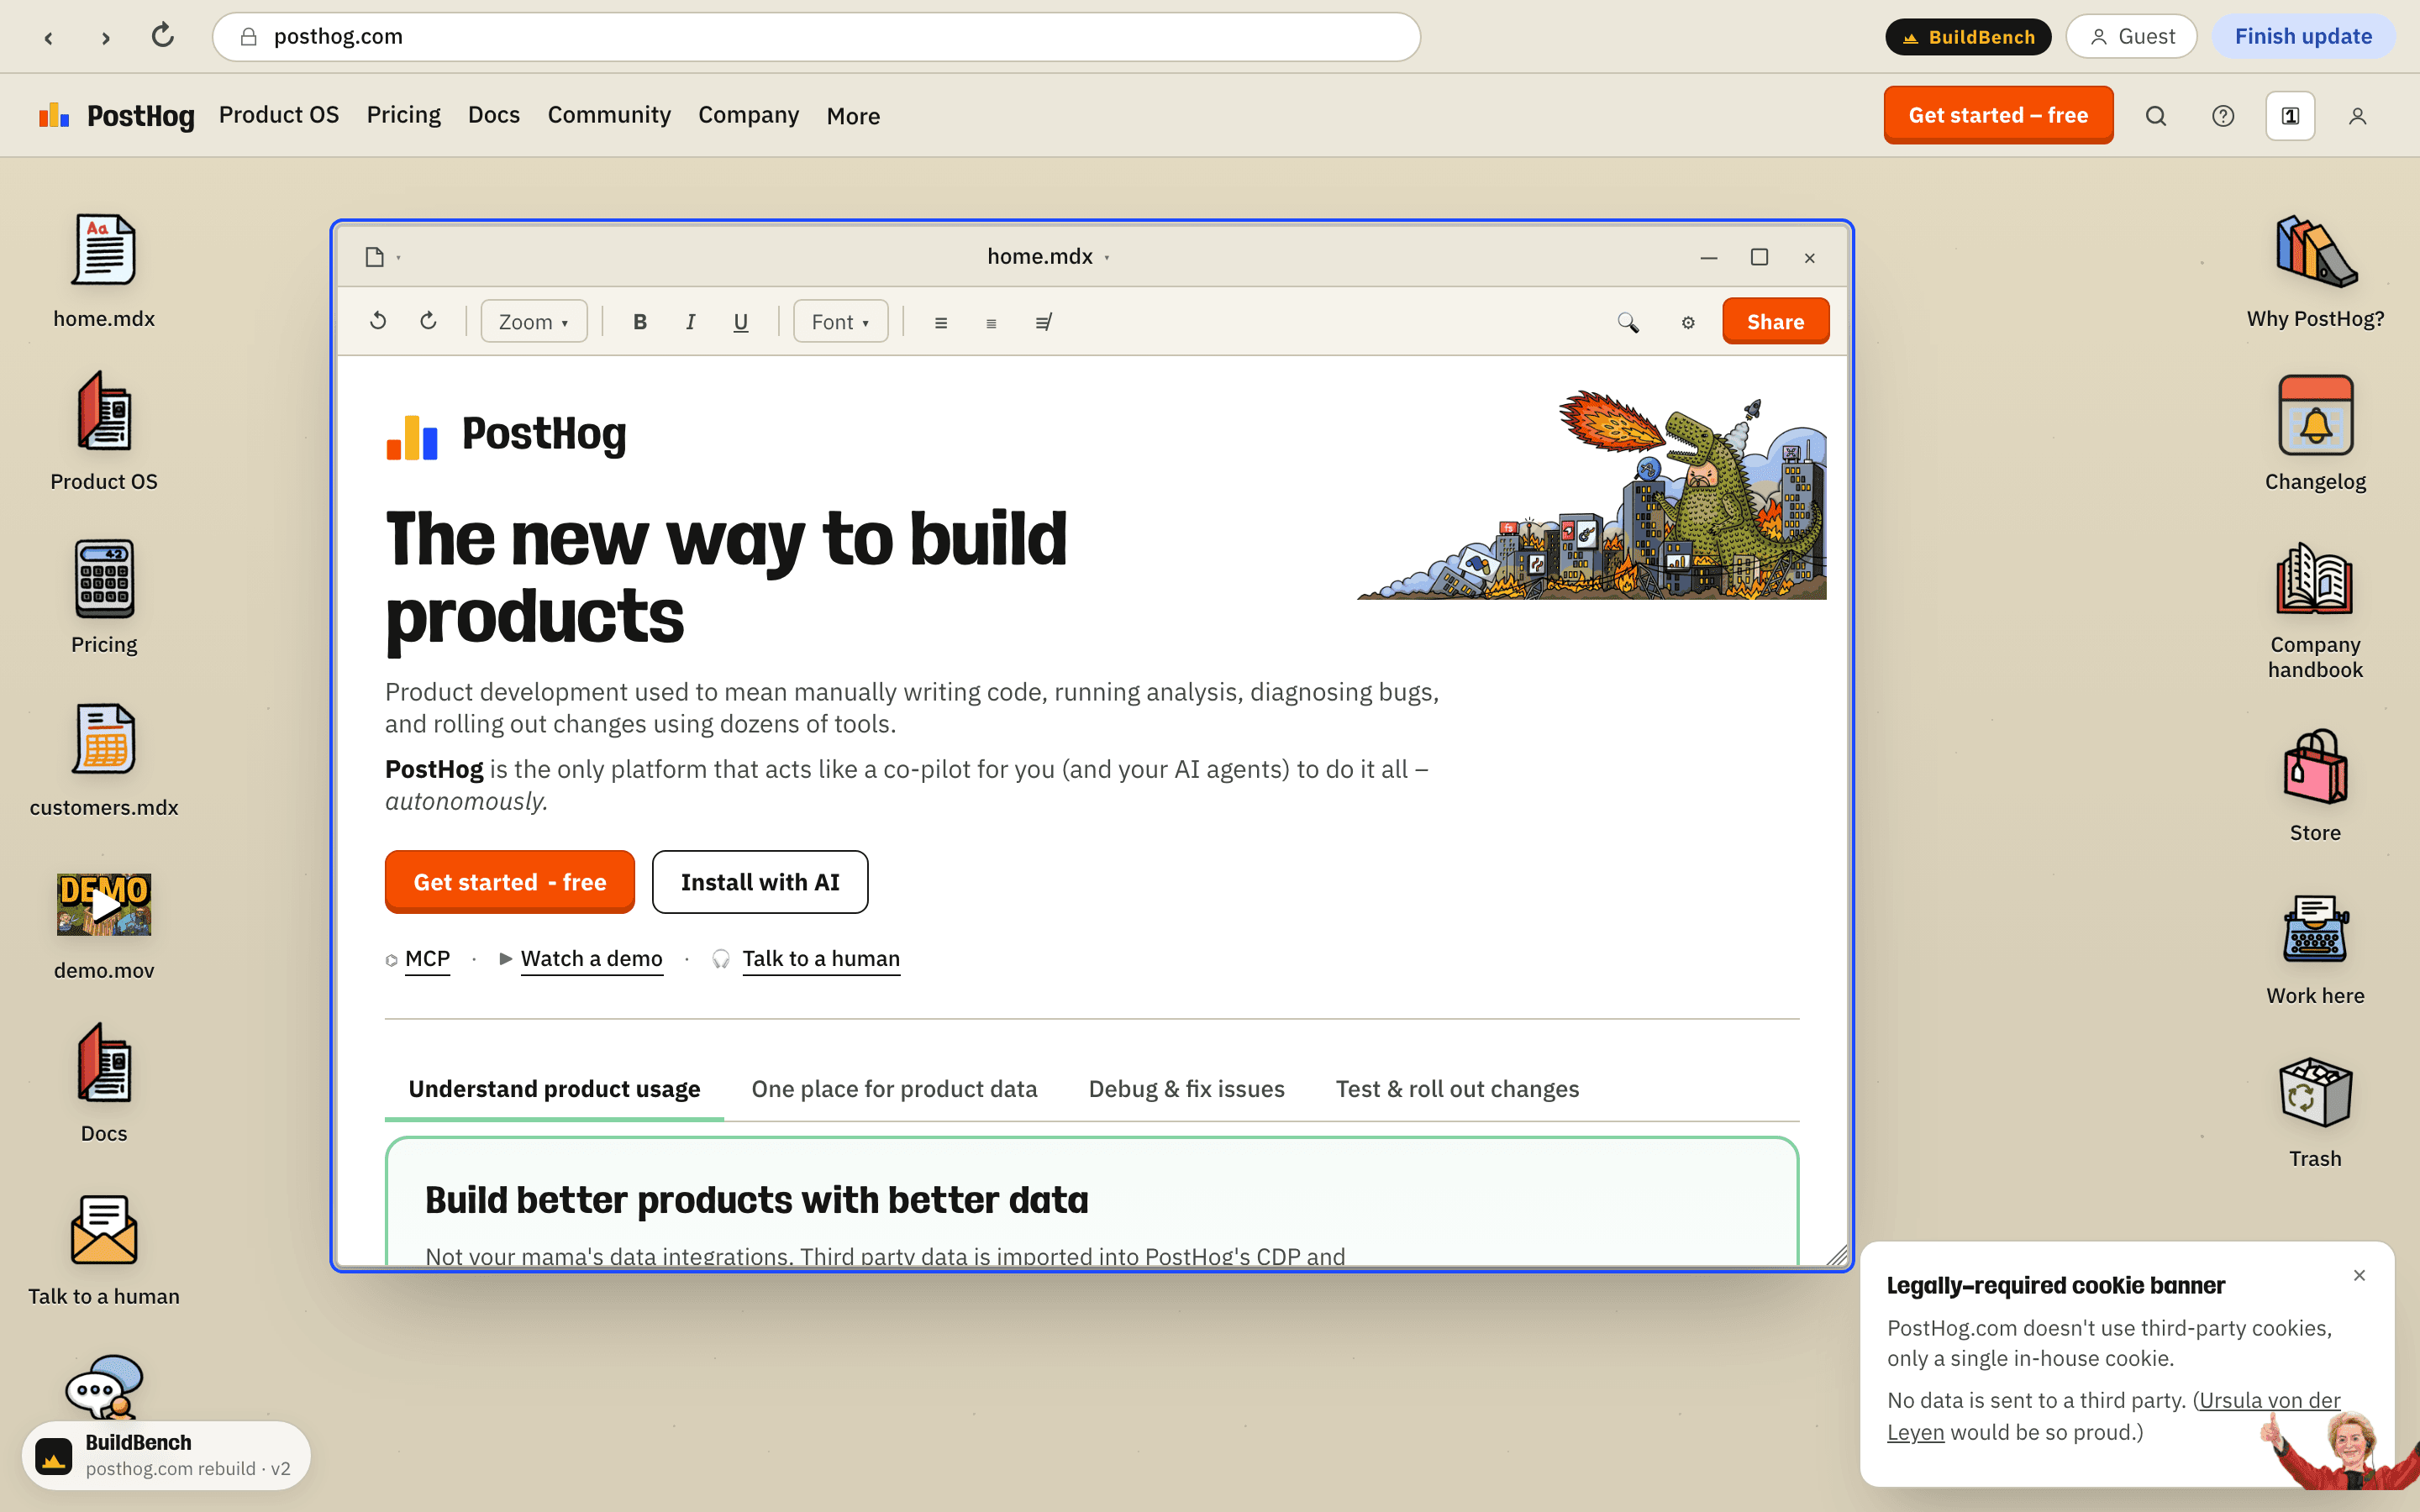
Task: Click the redo icon in editor toolbar
Action: 428,321
